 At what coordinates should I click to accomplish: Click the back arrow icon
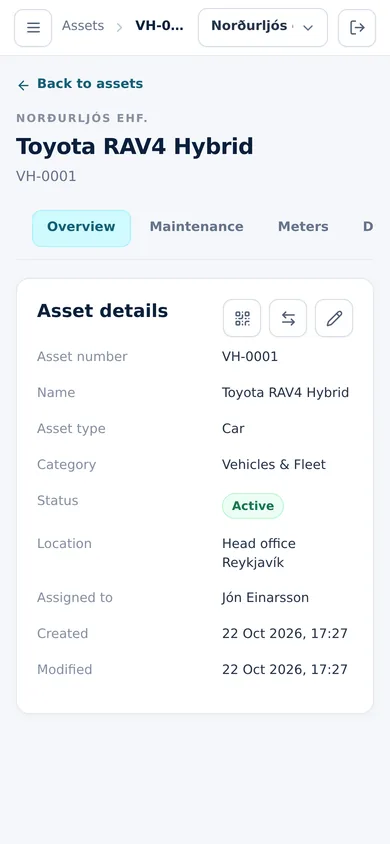tap(23, 85)
